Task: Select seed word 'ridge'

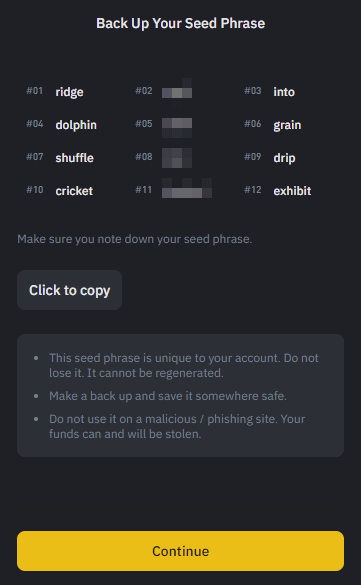Action: [69, 92]
